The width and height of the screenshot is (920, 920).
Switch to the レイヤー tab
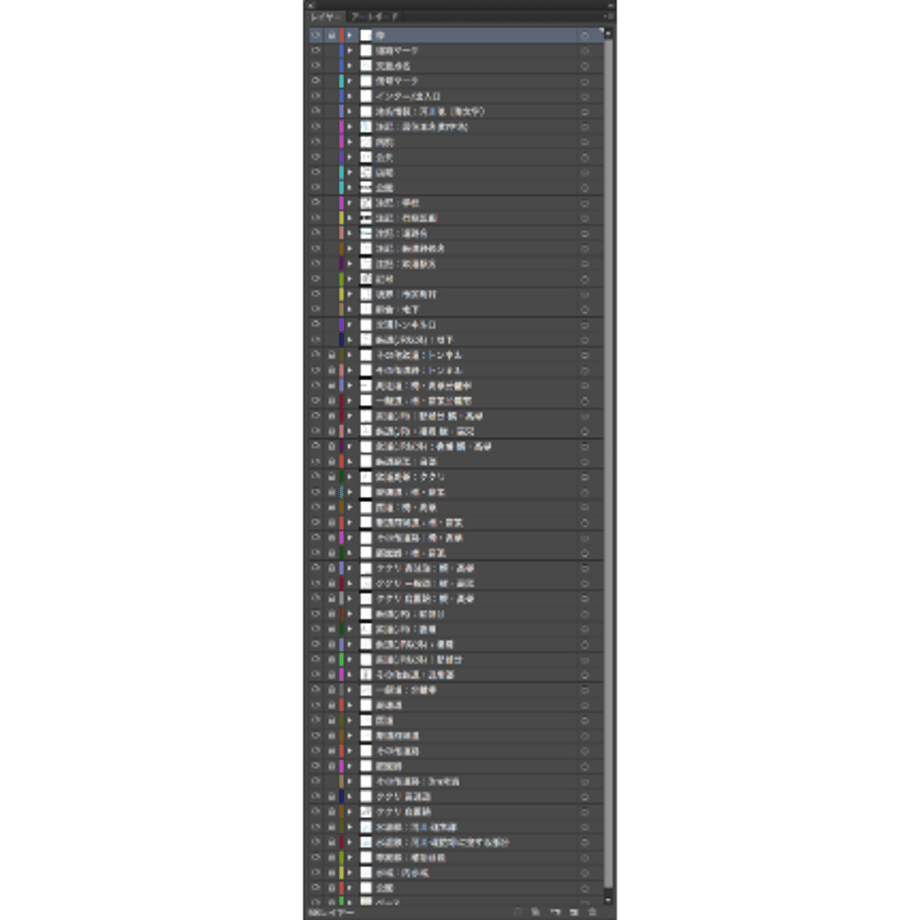pos(325,16)
